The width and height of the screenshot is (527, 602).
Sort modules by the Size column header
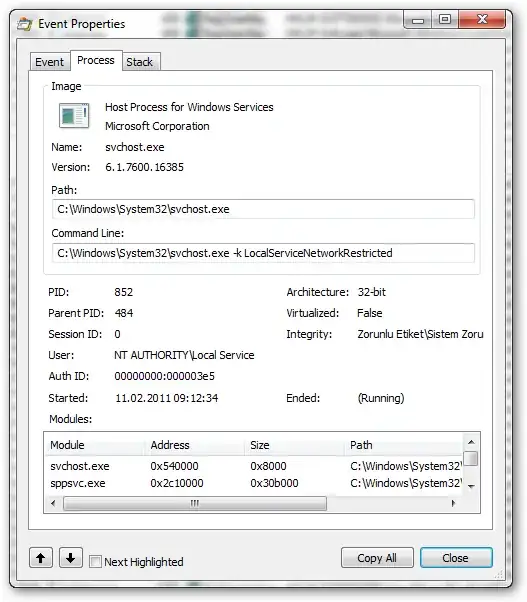tap(294, 445)
